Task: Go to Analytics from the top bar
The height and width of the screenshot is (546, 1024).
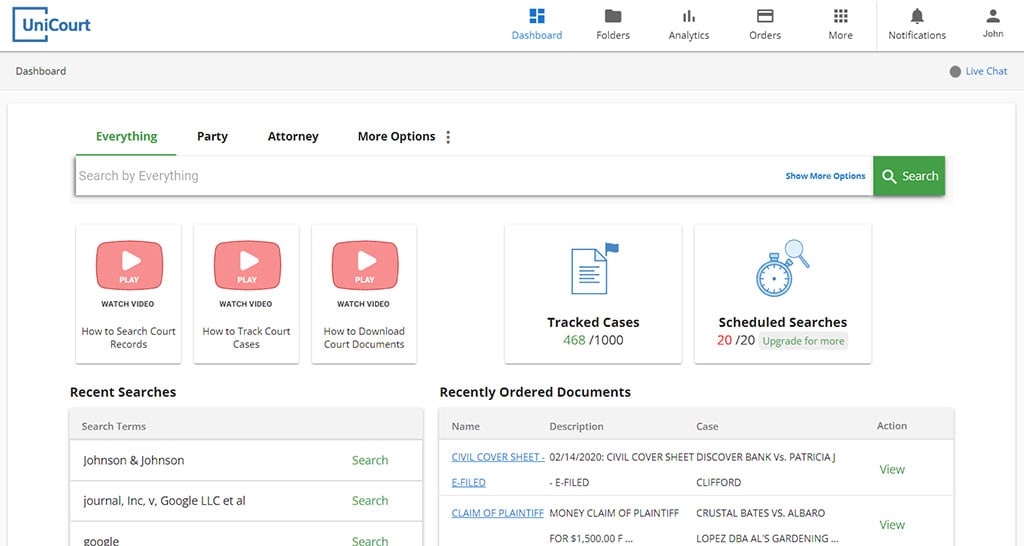Action: point(689,24)
